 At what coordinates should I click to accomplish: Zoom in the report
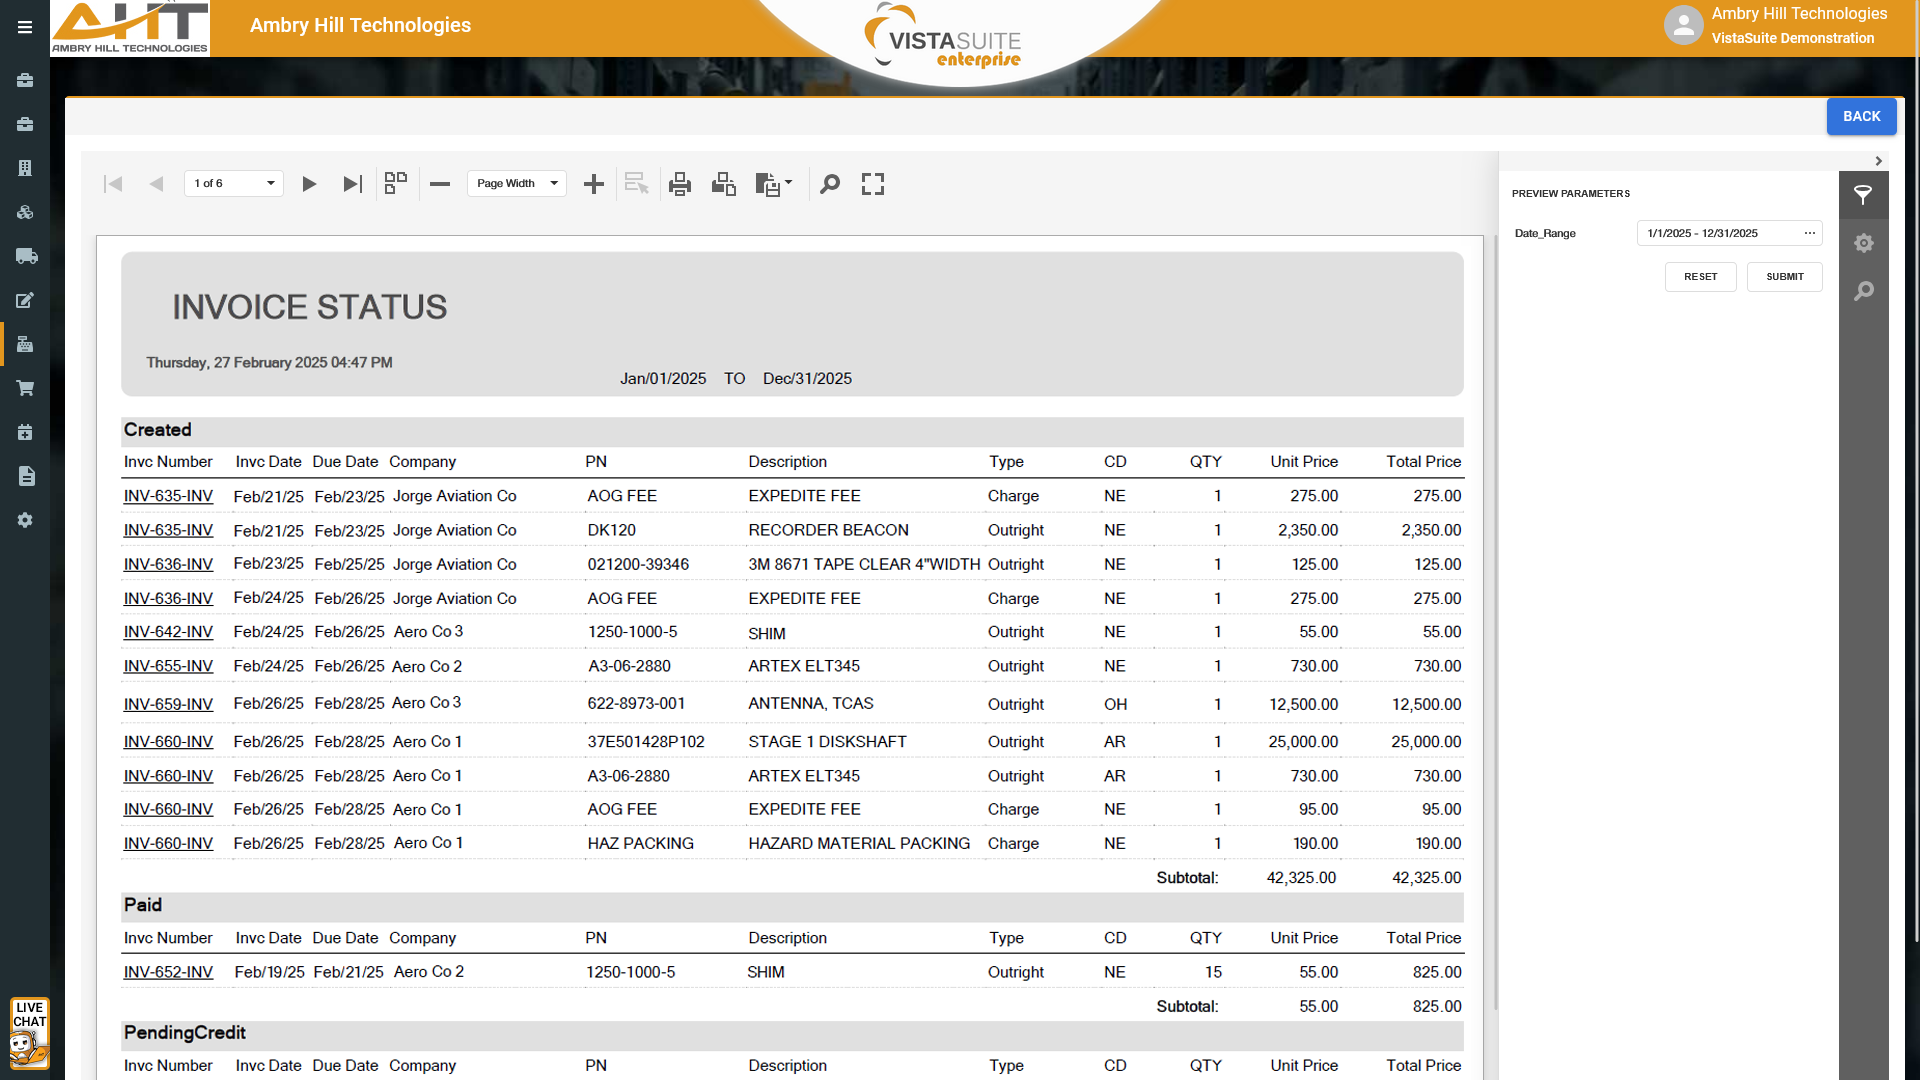(x=594, y=184)
